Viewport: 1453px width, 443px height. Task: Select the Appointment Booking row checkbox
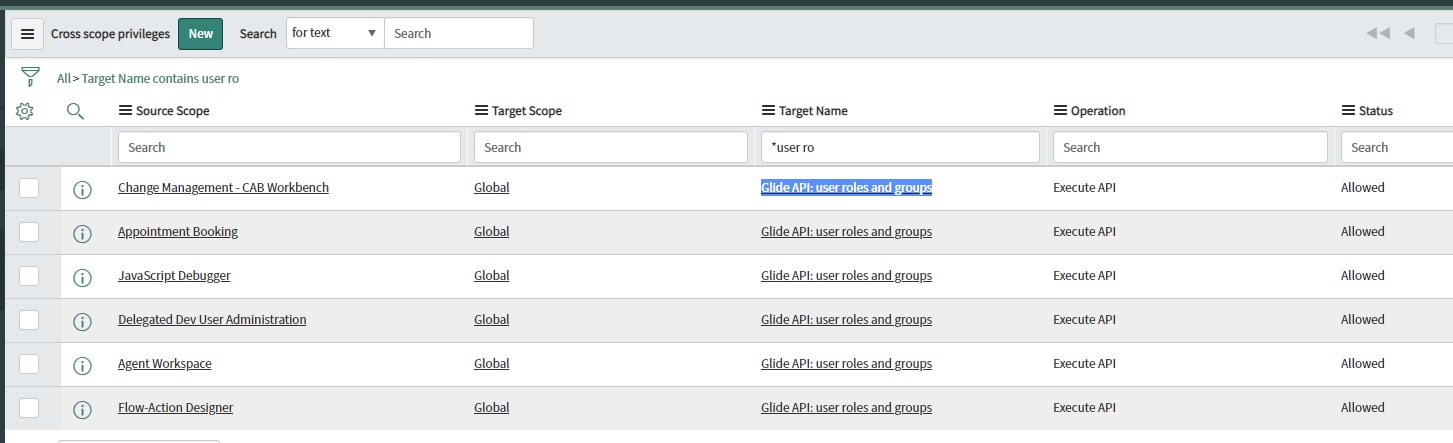coord(29,232)
